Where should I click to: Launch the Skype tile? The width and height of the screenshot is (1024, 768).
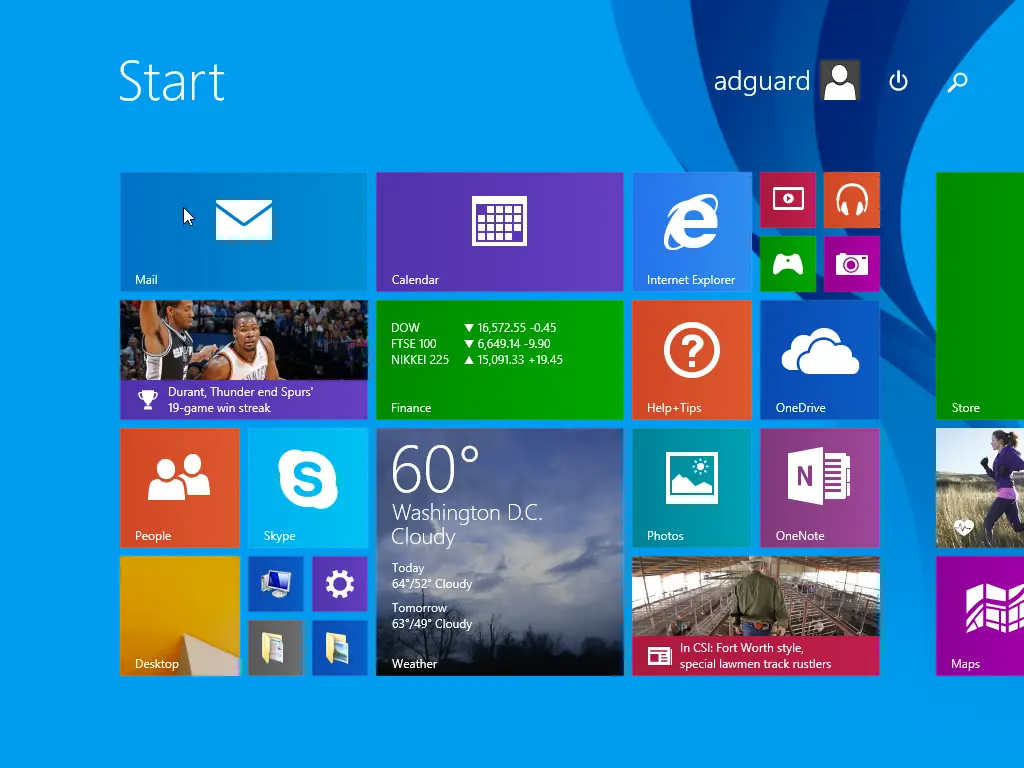[x=308, y=487]
